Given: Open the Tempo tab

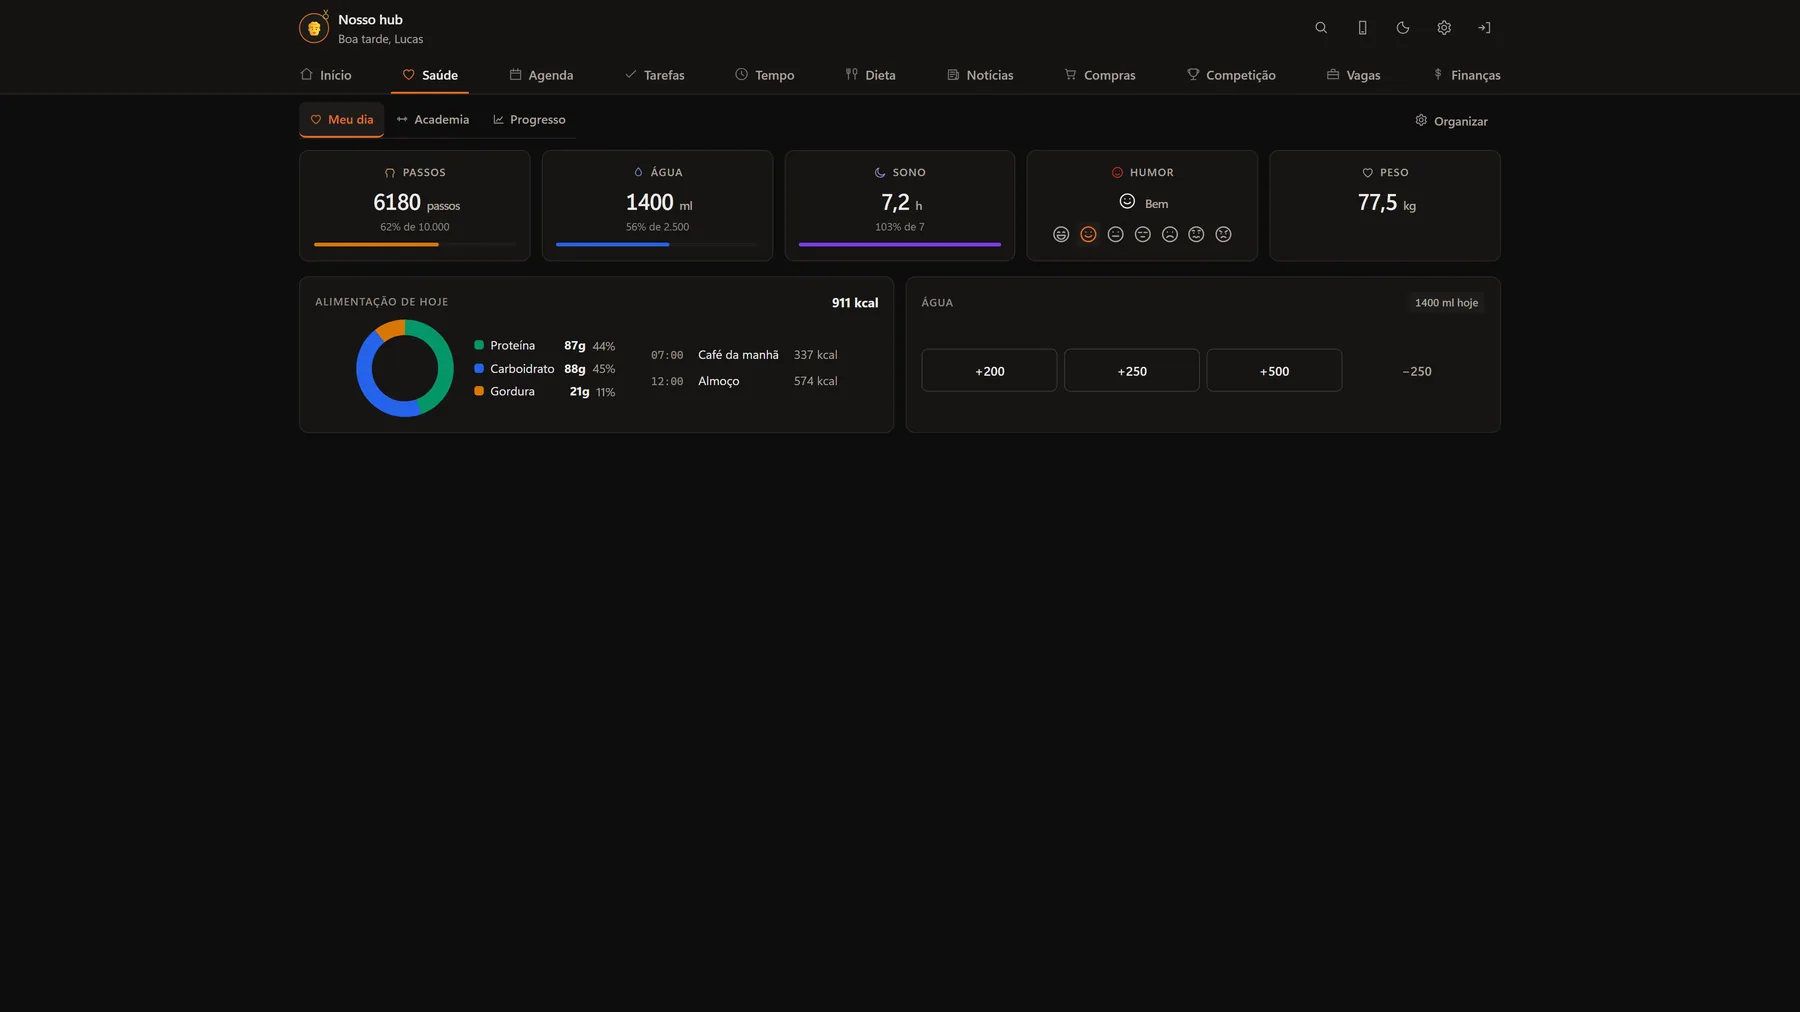Looking at the screenshot, I should pos(765,75).
